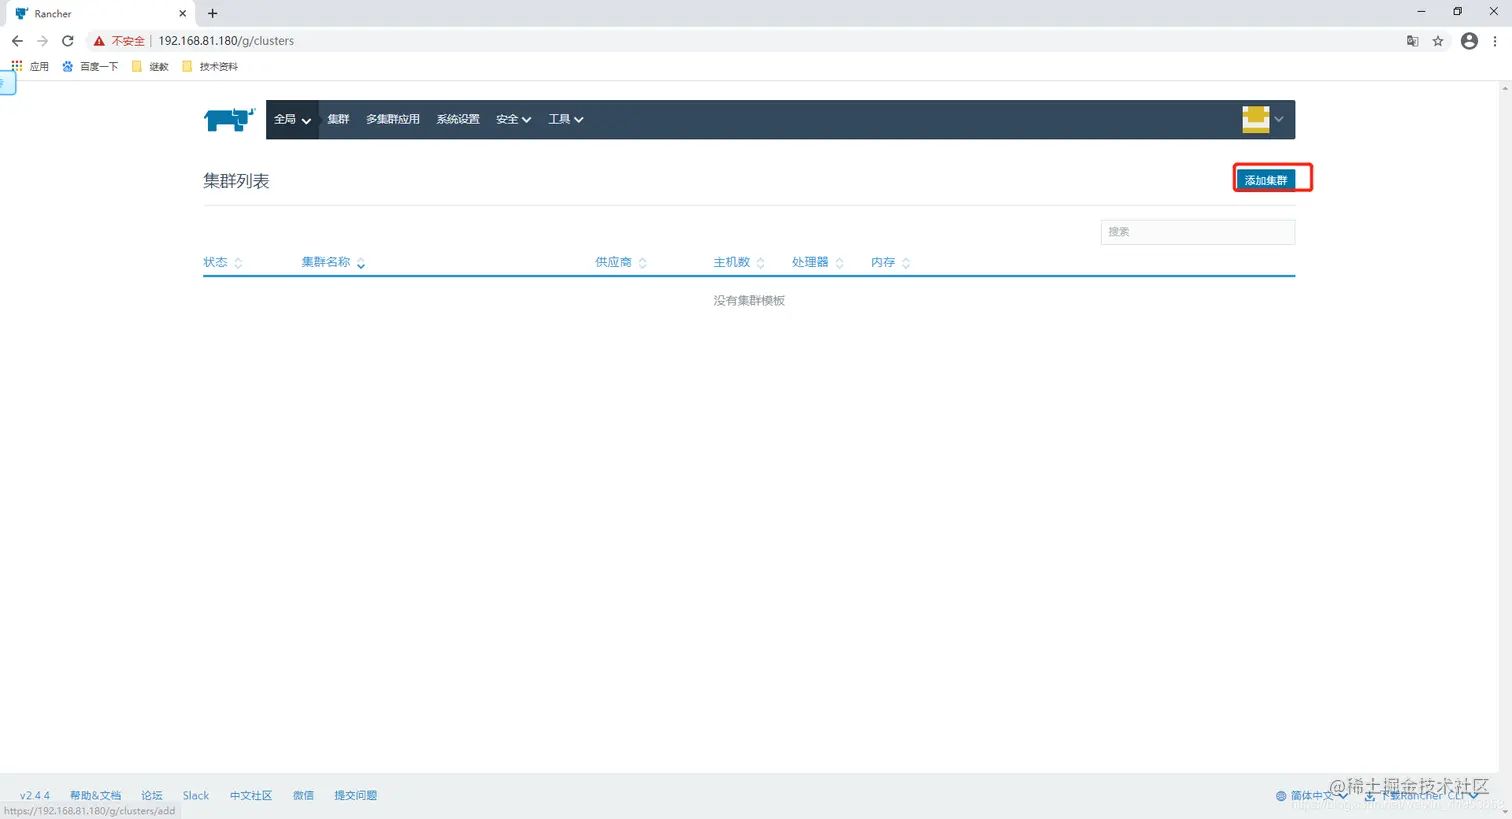Sort the table by 集群名称 column
This screenshot has width=1512, height=819.
pos(334,262)
